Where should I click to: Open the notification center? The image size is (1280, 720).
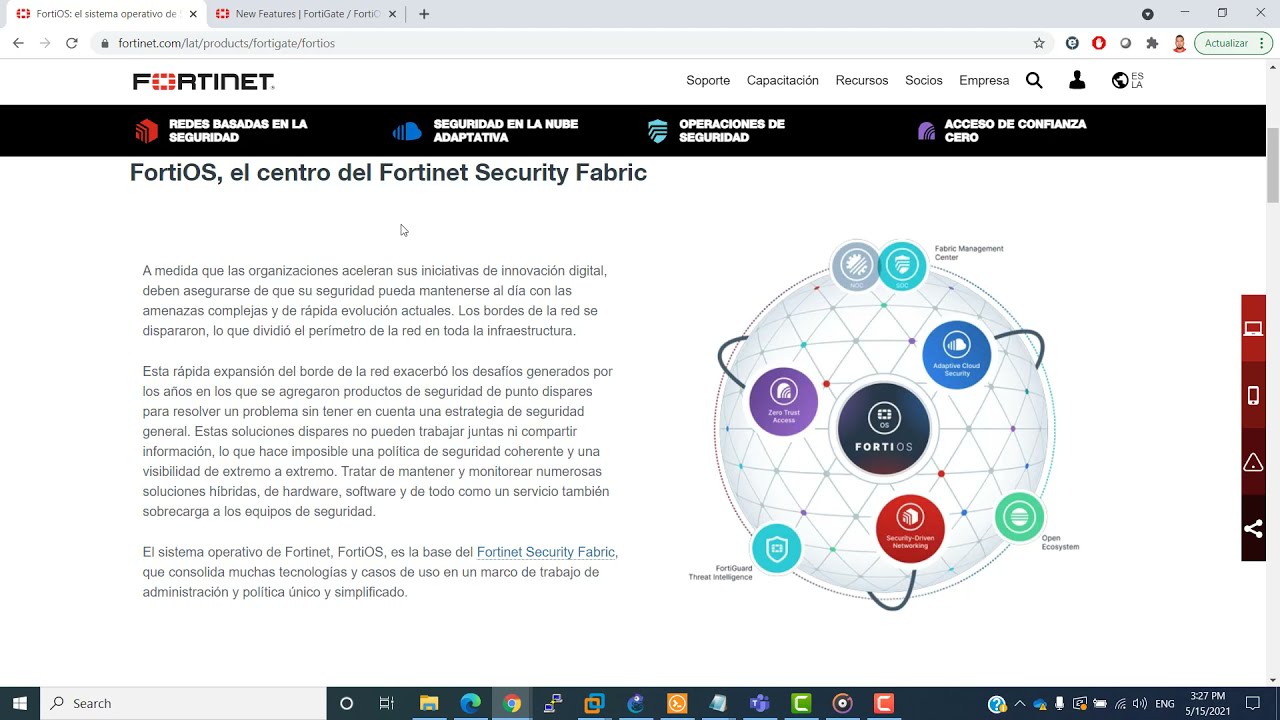tap(1253, 704)
